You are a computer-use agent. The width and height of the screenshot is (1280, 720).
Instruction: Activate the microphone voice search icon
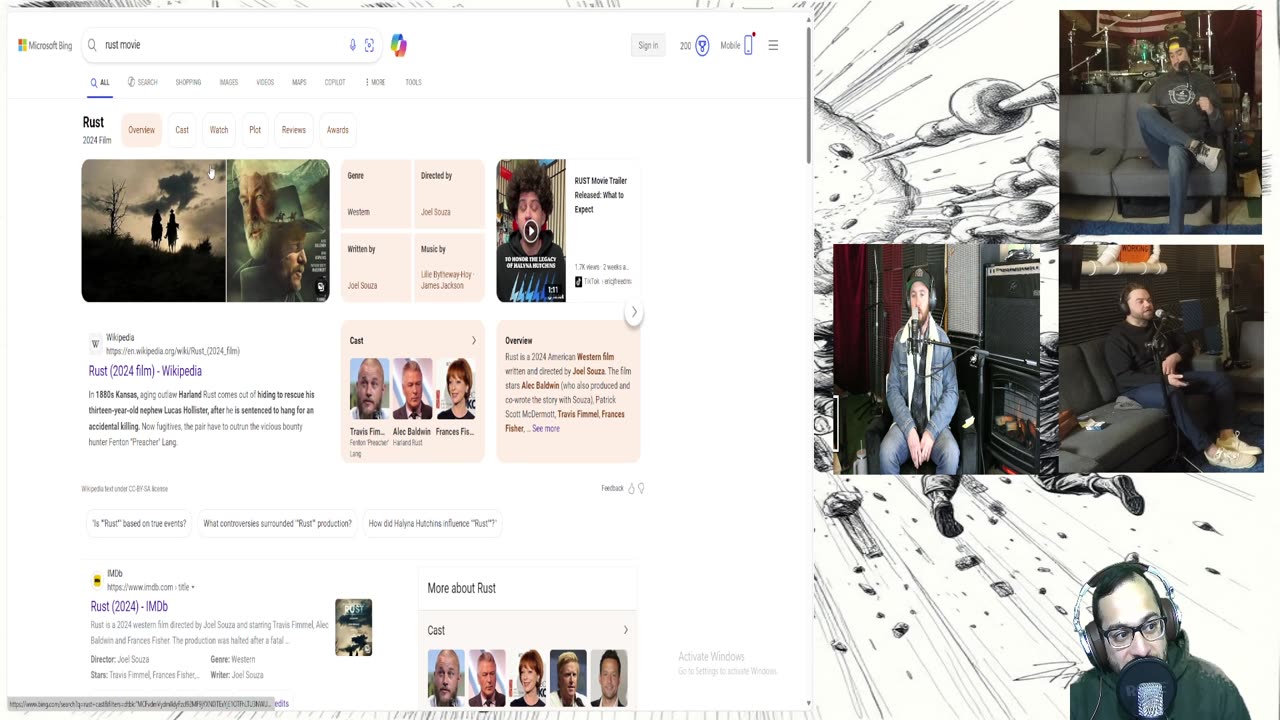pos(352,45)
